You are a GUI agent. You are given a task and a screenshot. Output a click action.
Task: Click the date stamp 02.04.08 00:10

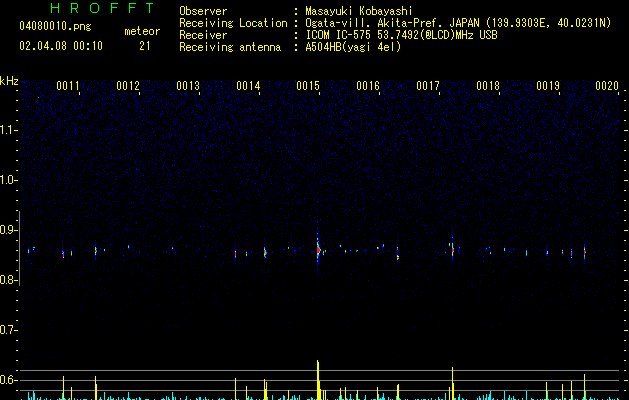[61, 46]
